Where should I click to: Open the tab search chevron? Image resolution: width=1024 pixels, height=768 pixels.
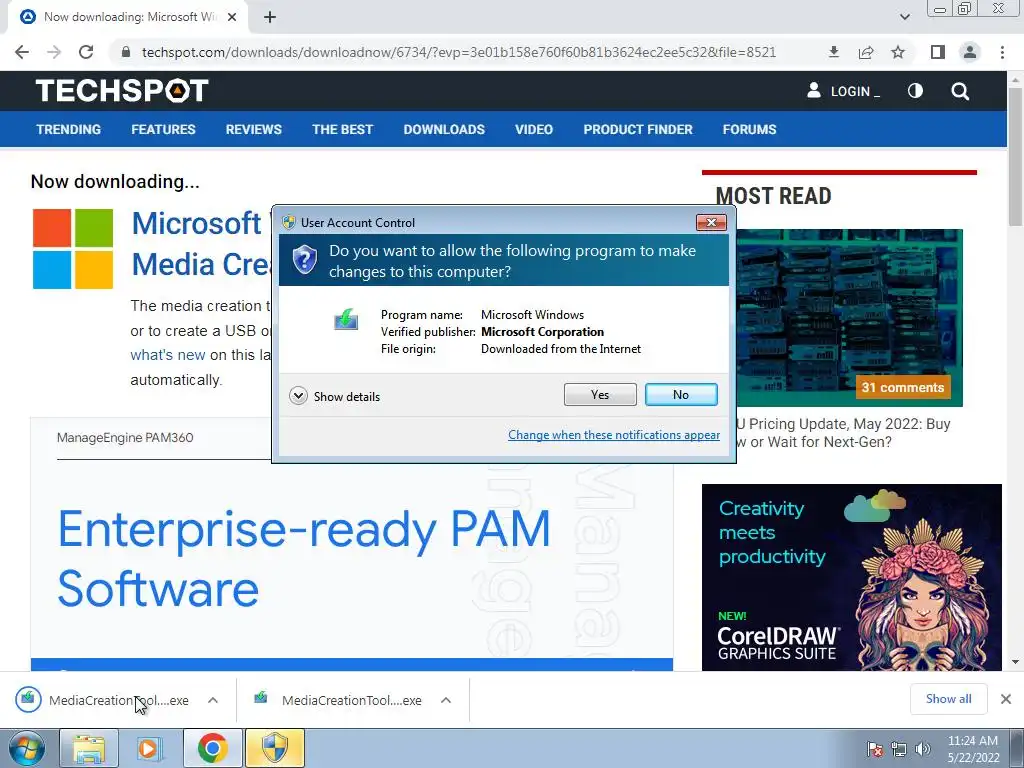coord(904,17)
